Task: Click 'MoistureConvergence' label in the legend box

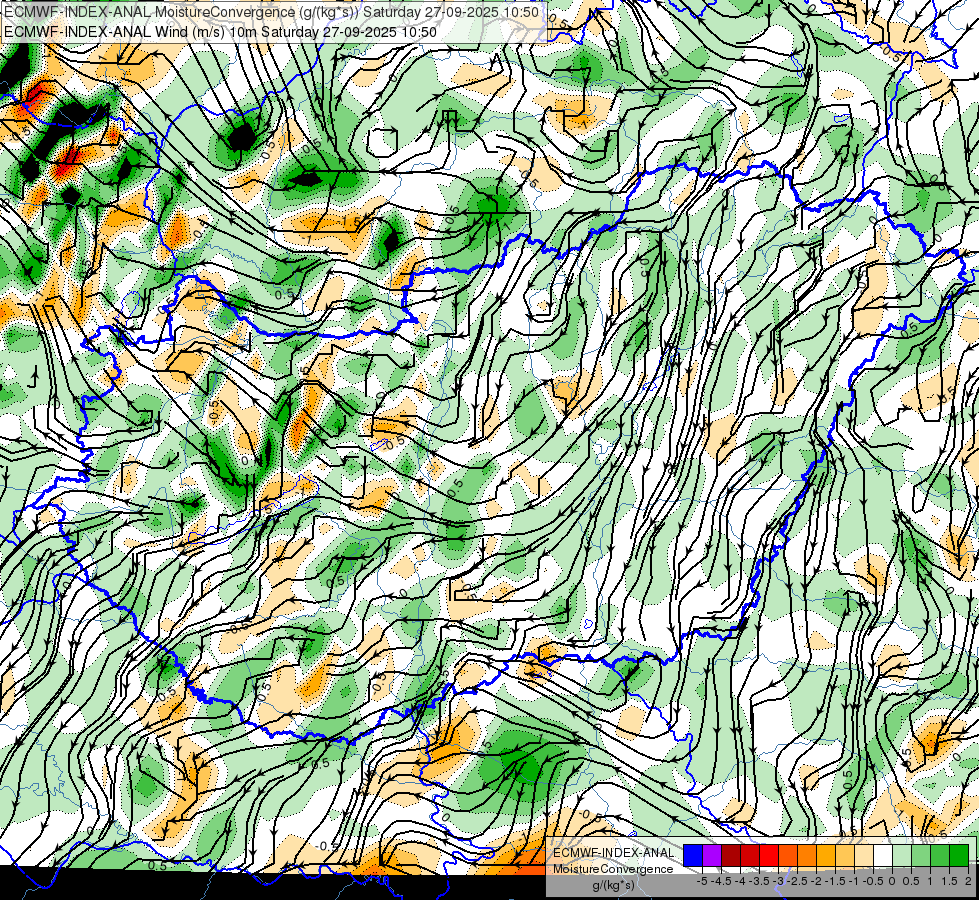Action: (x=613, y=869)
